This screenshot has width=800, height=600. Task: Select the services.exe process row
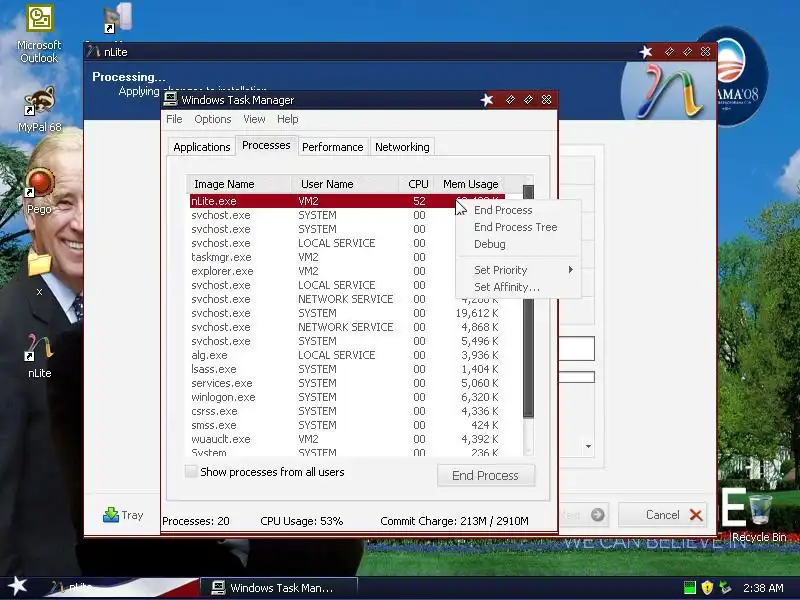coord(347,383)
